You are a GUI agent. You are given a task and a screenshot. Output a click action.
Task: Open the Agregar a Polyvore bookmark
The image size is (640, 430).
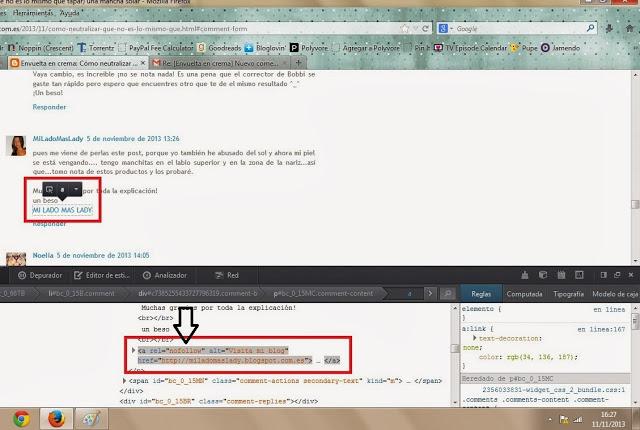pos(366,48)
